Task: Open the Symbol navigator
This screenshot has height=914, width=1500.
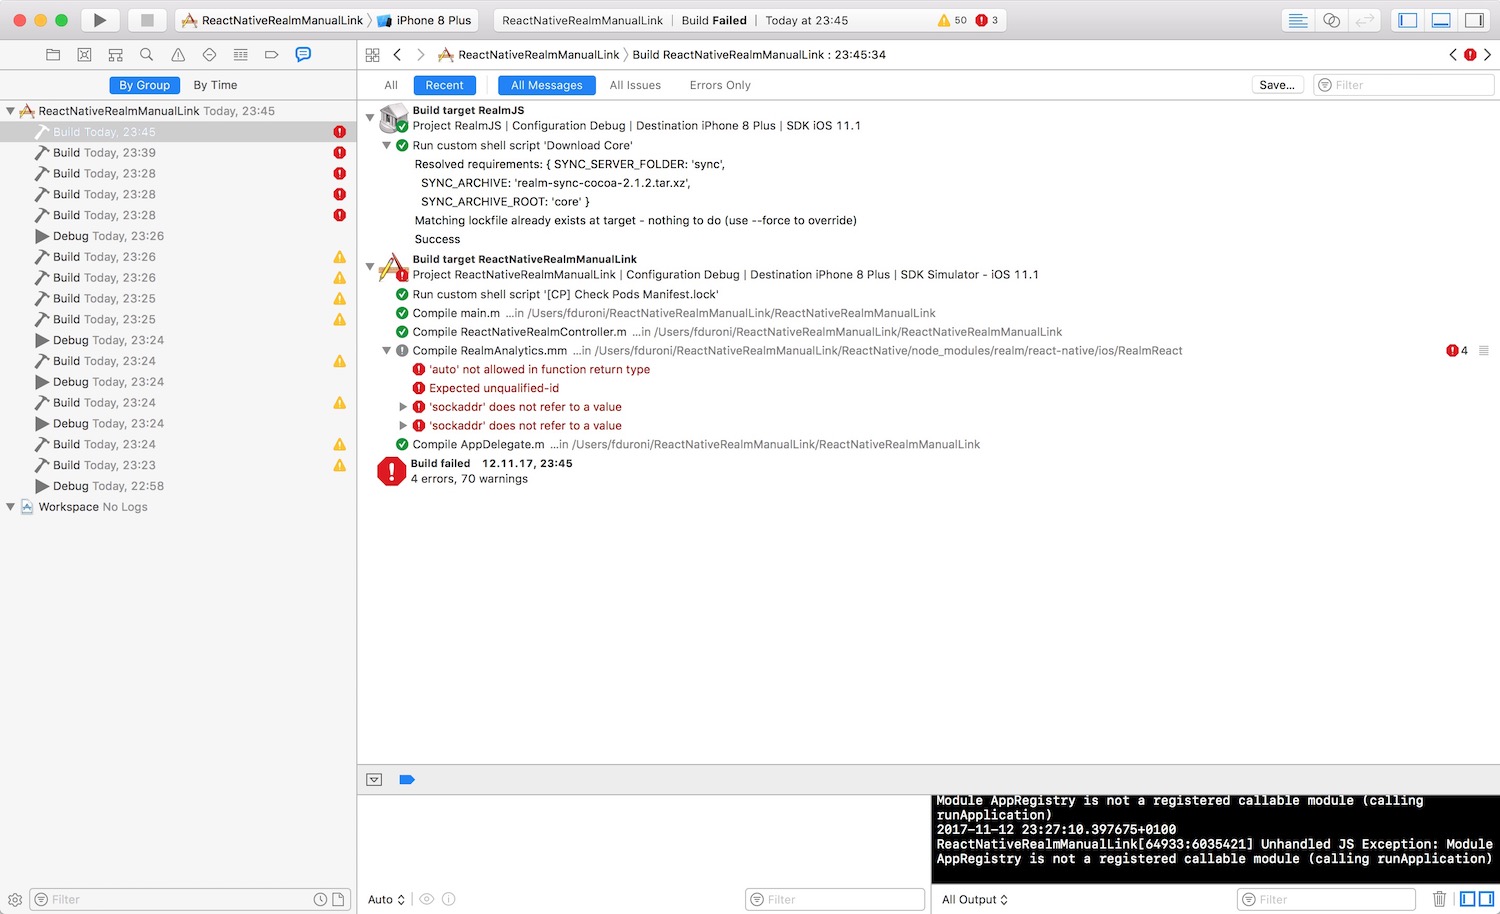Action: pyautogui.click(x=115, y=55)
